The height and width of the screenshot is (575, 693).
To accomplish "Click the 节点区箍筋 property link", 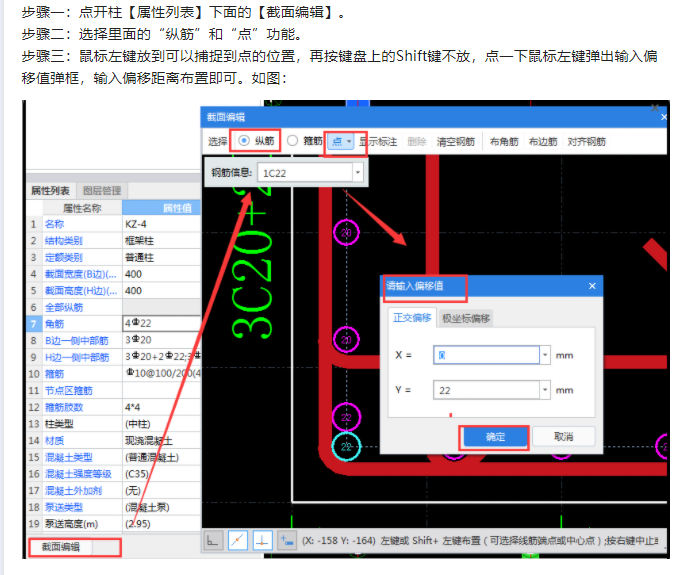I will [69, 391].
